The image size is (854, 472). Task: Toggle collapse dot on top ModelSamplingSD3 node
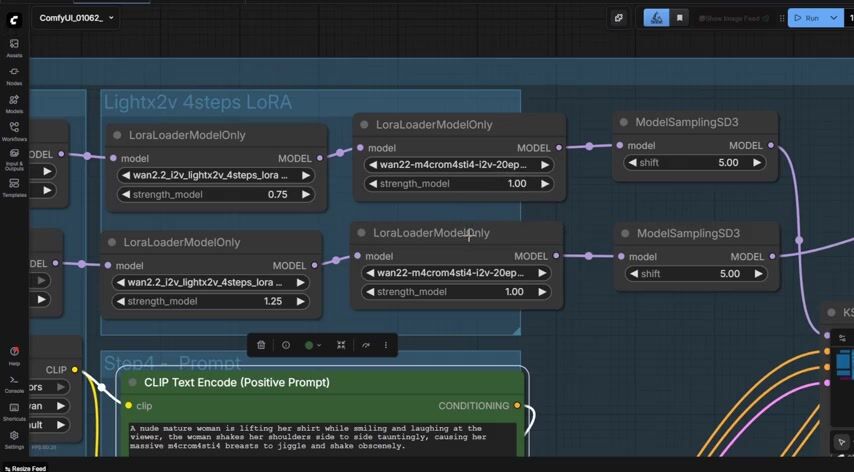tap(624, 123)
